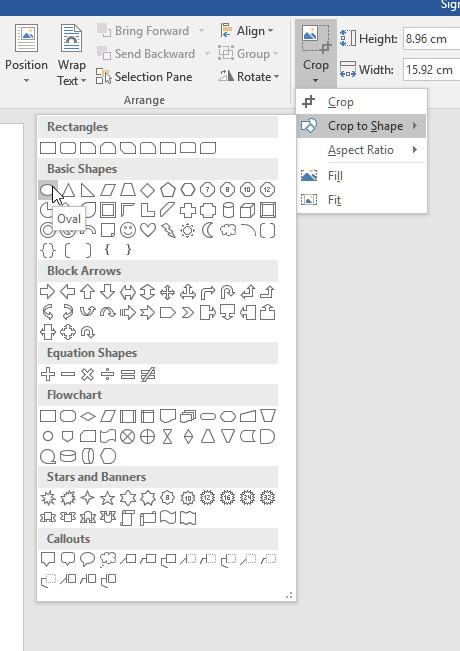The width and height of the screenshot is (460, 651).
Task: Select the Can cylinder shape
Action: coord(228,210)
